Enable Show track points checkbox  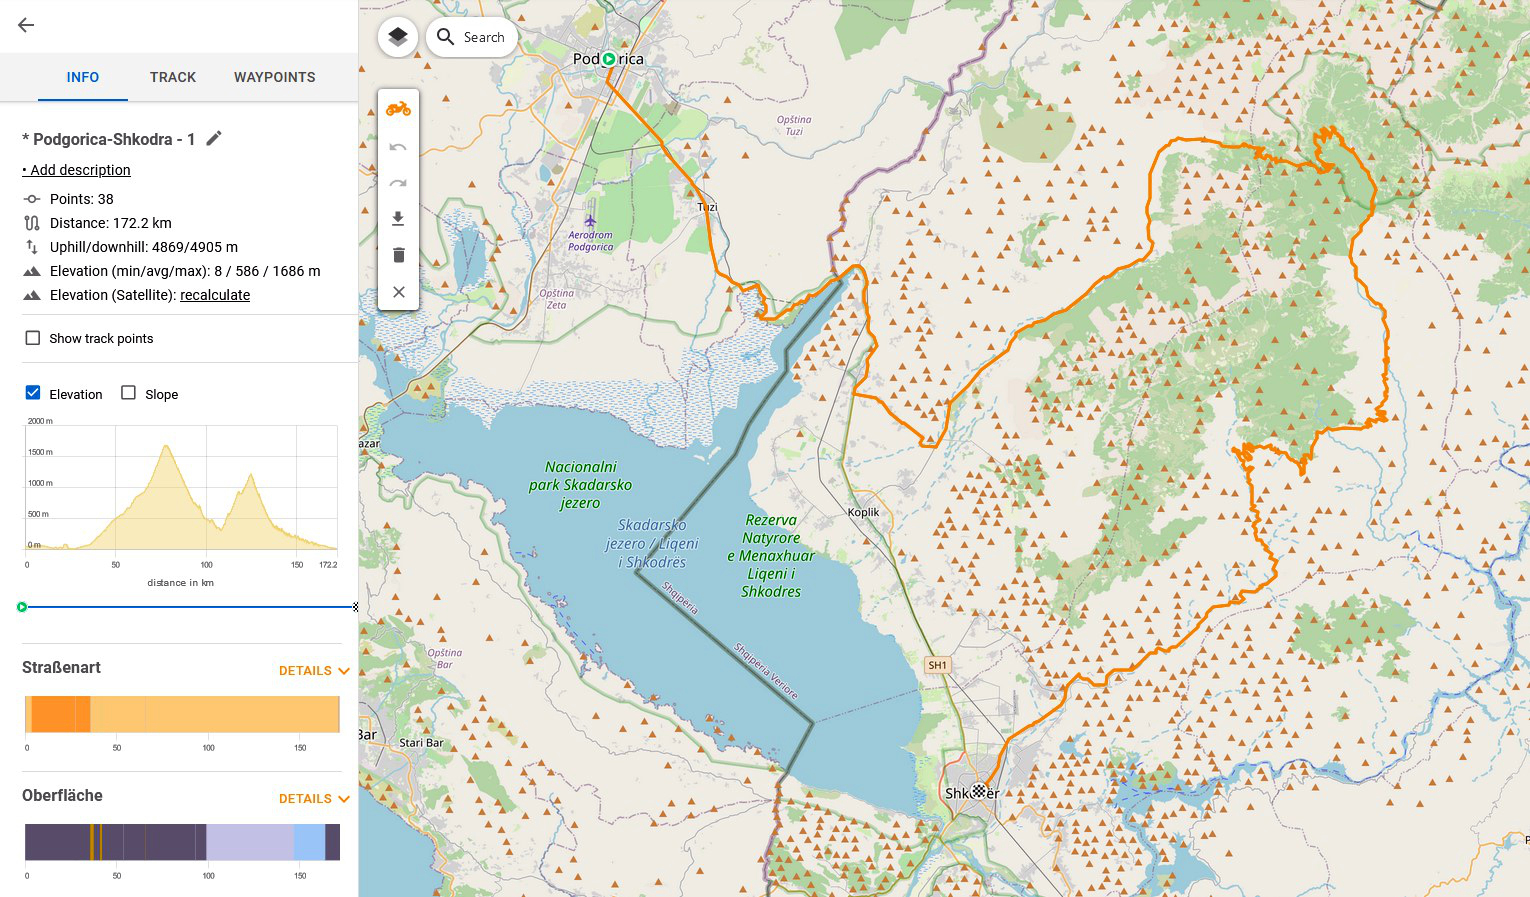[x=33, y=338]
